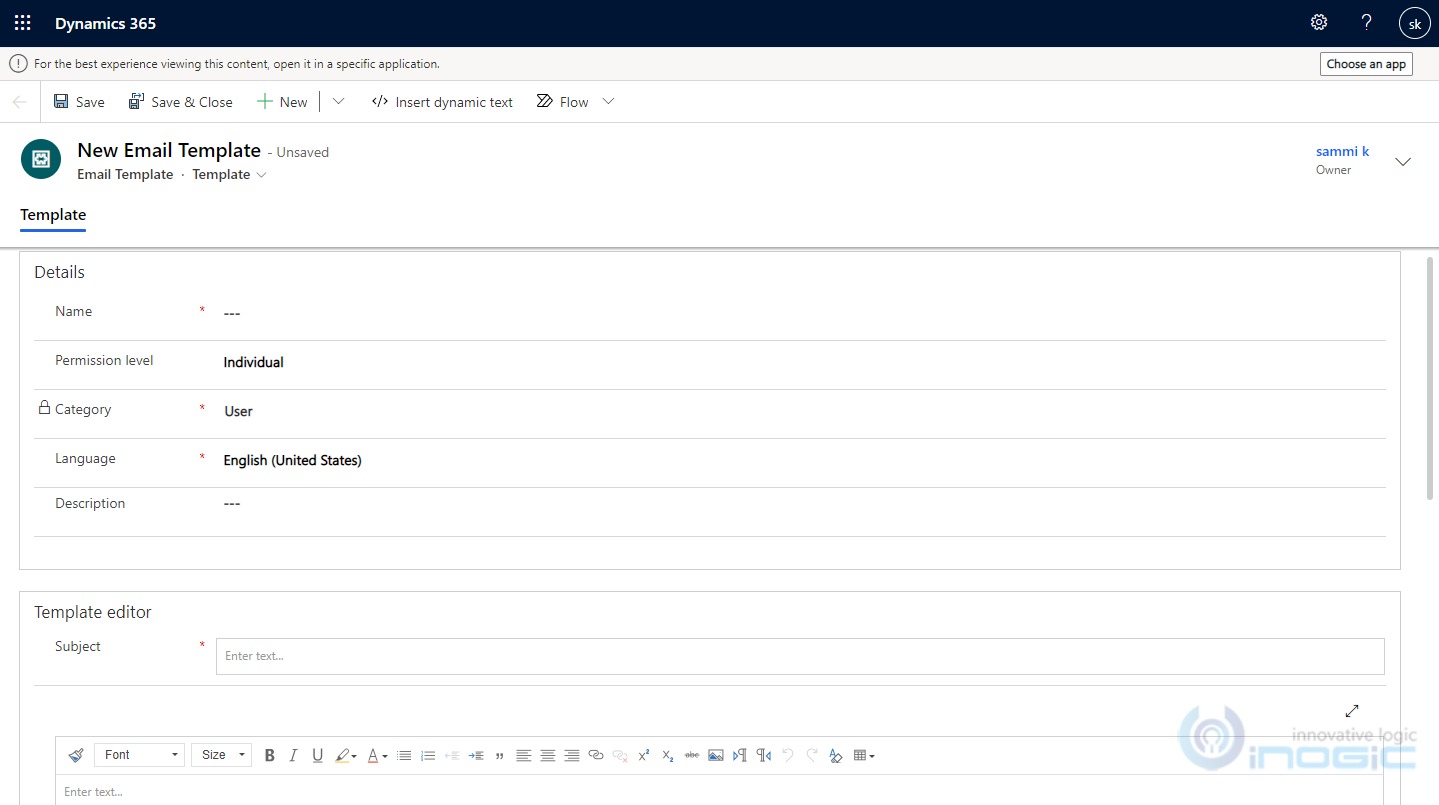1439x805 pixels.
Task: Click the decrease indent icon
Action: tap(452, 755)
